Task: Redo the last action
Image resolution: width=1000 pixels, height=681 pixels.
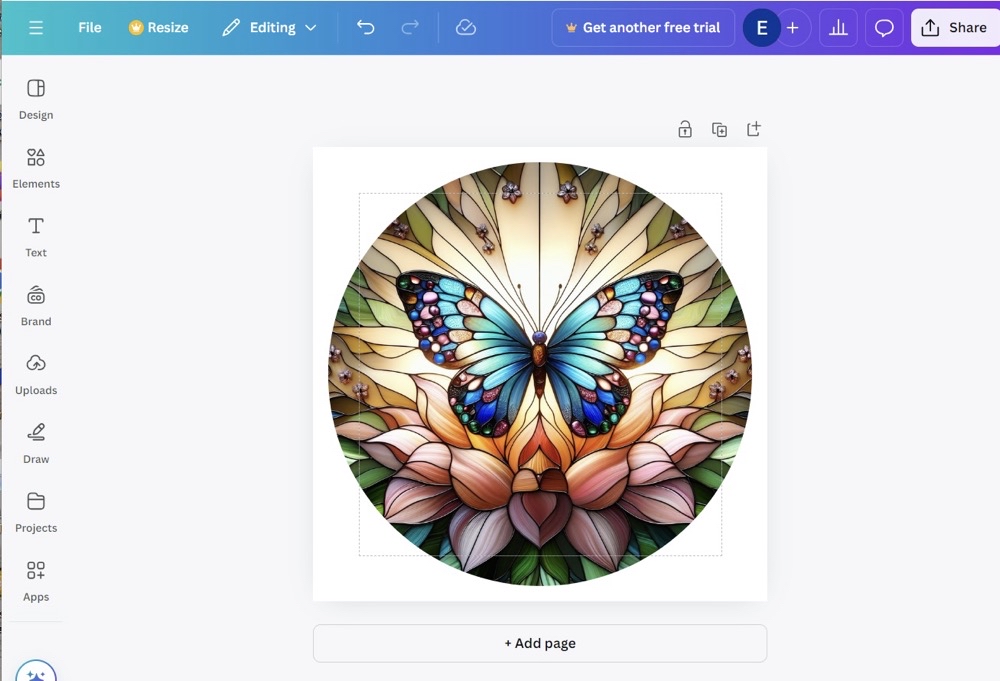Action: pyautogui.click(x=410, y=27)
